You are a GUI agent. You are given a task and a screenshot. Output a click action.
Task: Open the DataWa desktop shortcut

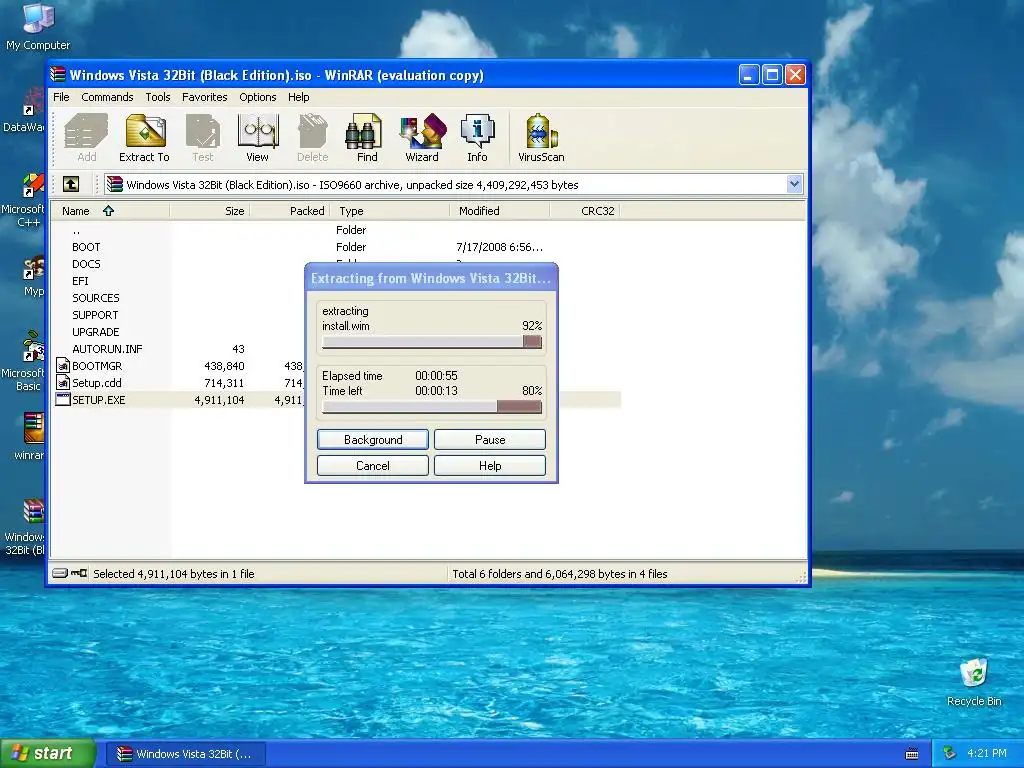24,111
